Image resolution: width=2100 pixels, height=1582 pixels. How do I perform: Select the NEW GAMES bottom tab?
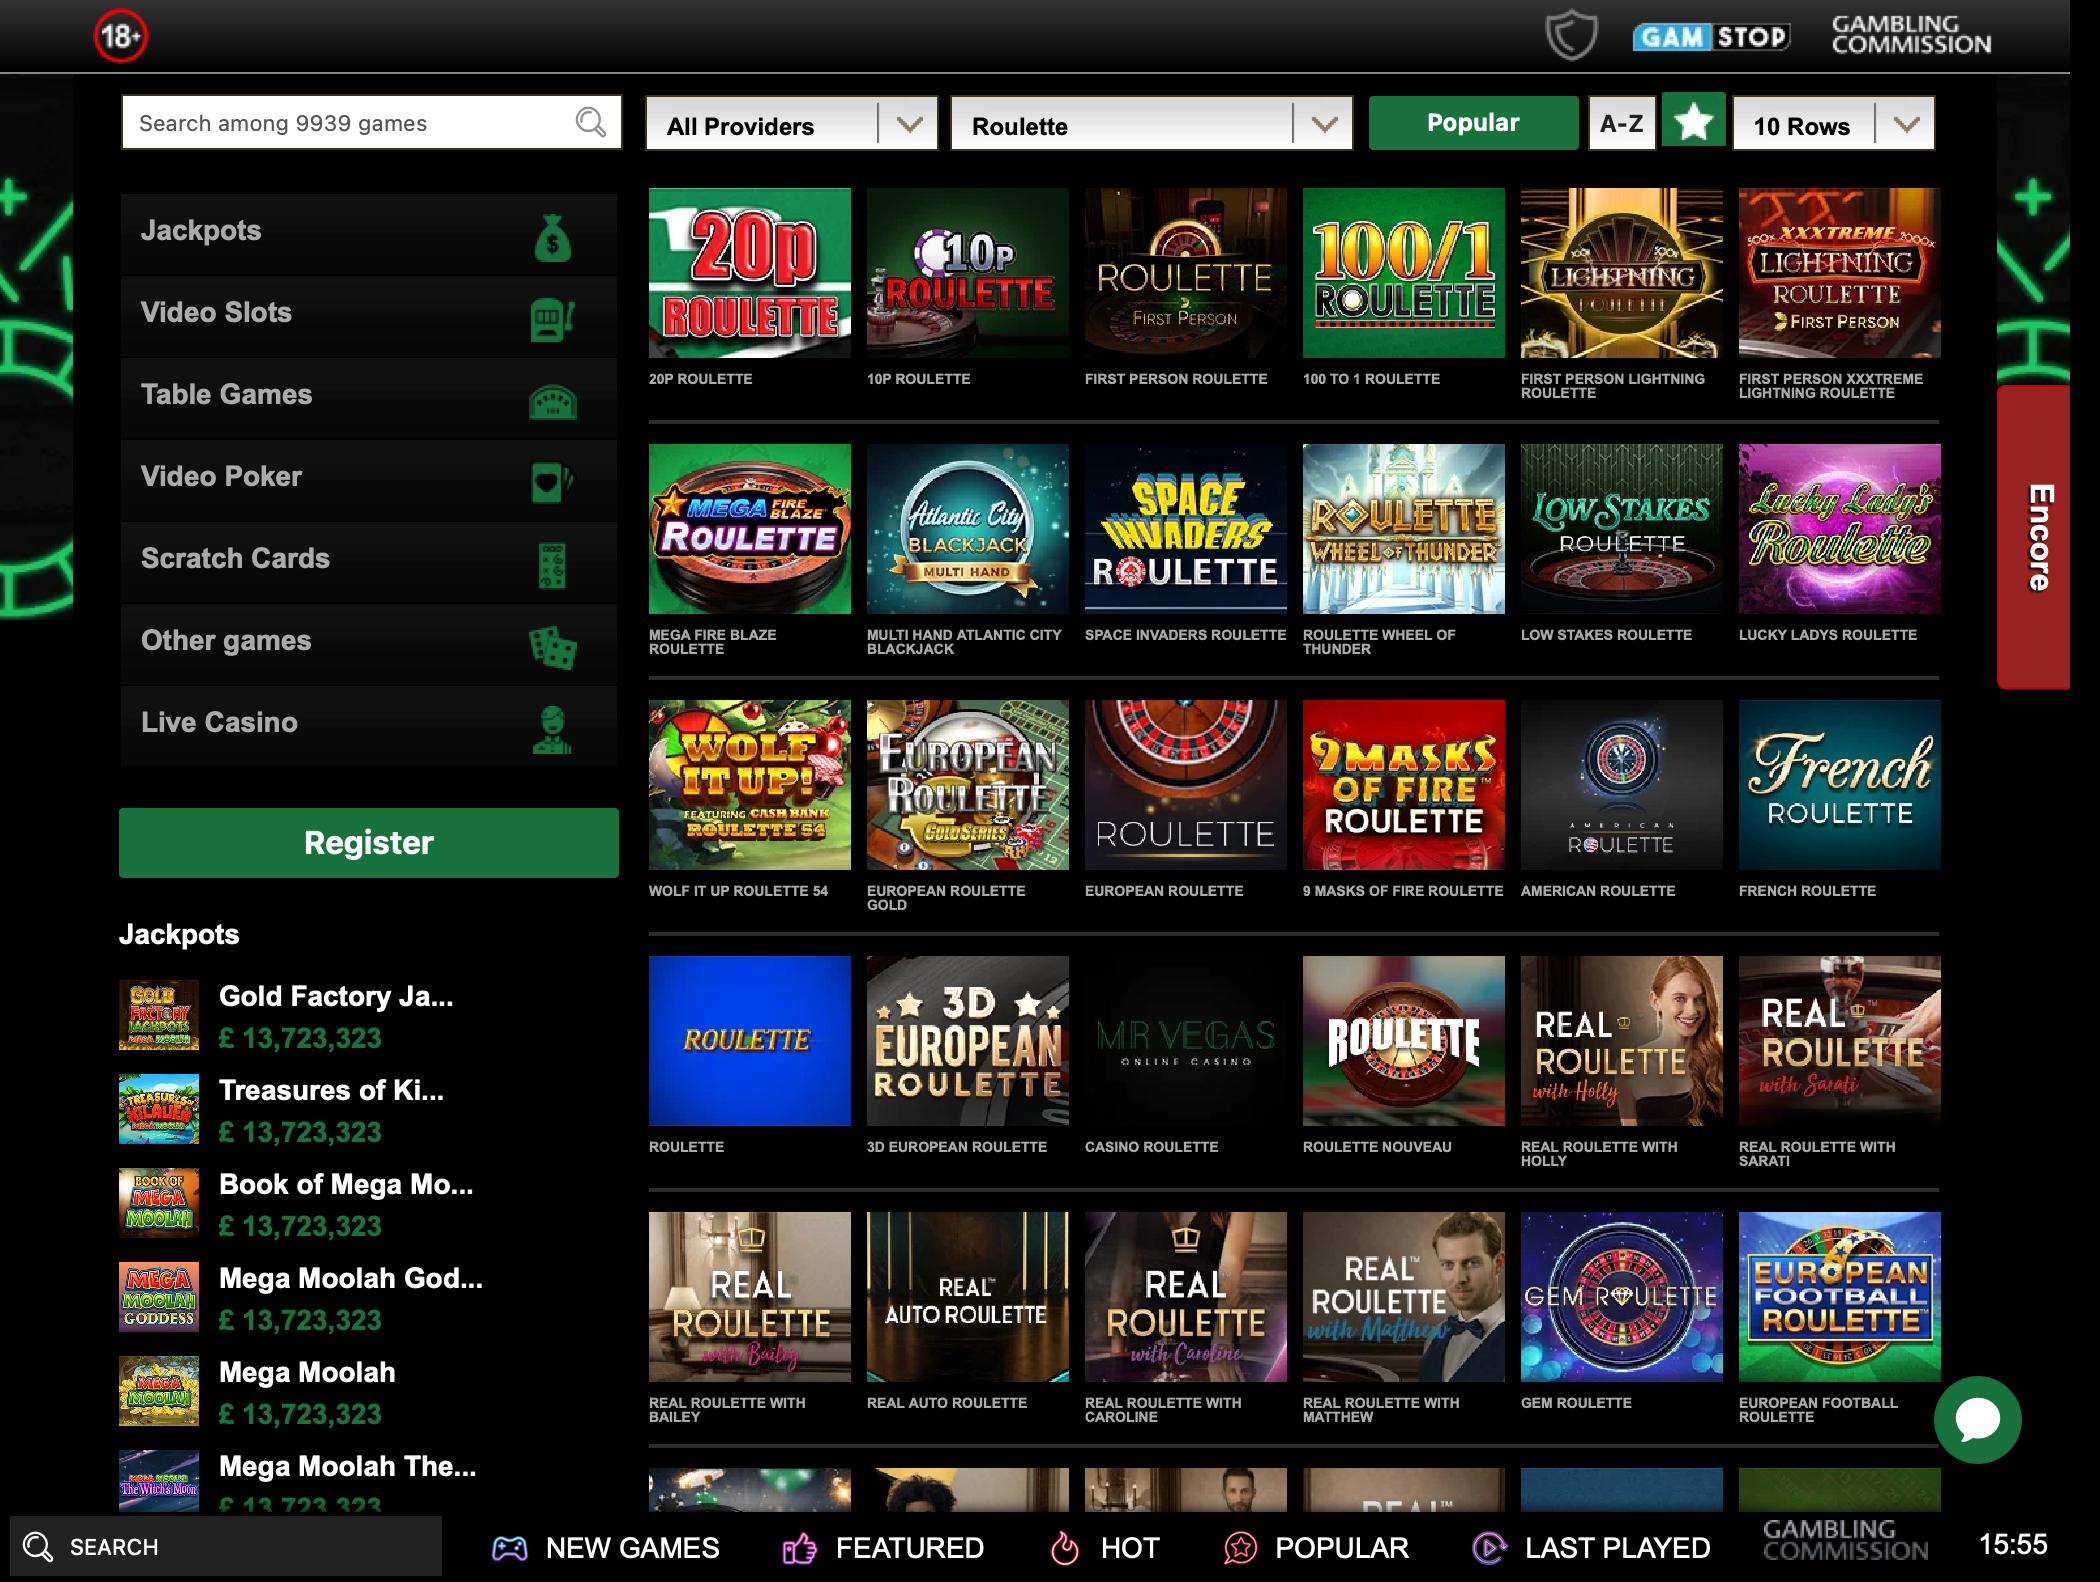(606, 1548)
